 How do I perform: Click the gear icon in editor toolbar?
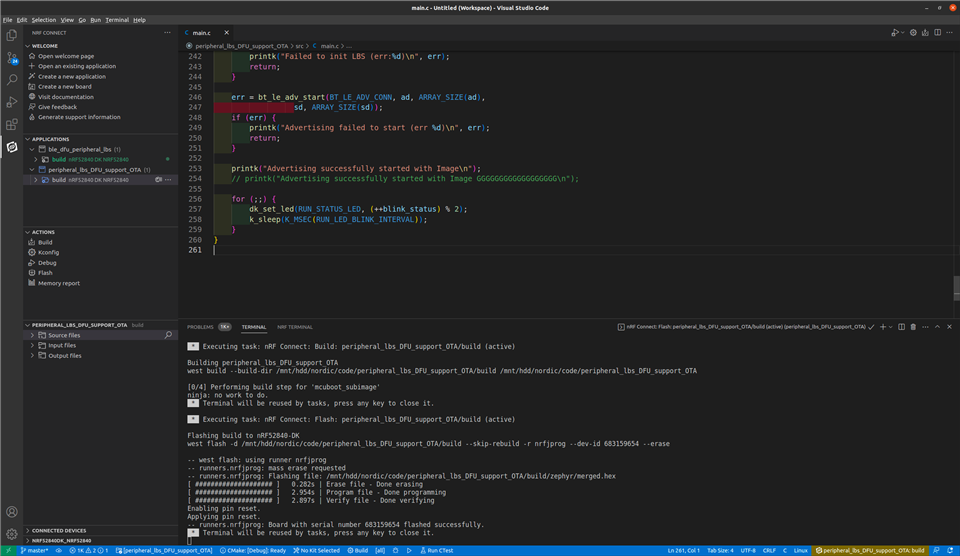tap(913, 33)
